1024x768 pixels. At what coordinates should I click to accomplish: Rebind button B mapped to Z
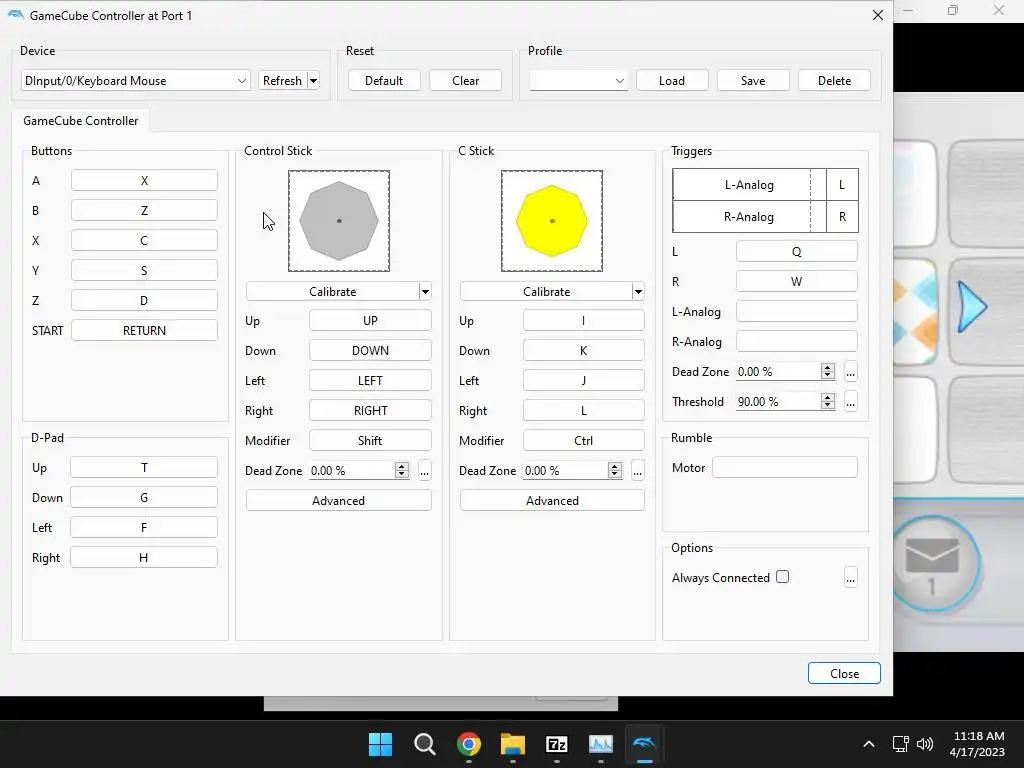click(x=144, y=211)
